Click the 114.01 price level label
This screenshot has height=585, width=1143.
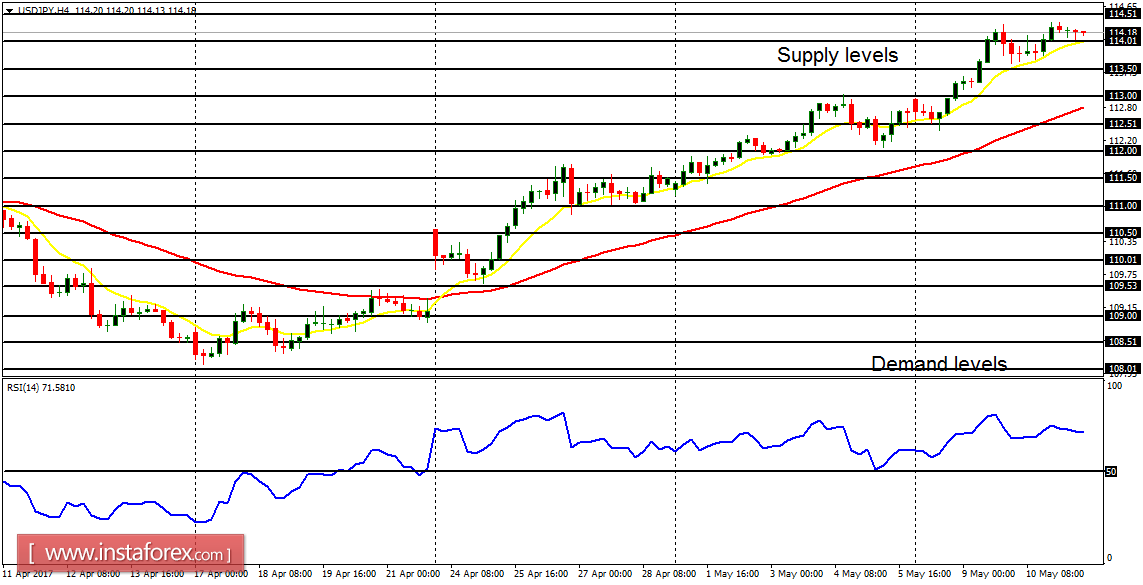coord(1123,42)
